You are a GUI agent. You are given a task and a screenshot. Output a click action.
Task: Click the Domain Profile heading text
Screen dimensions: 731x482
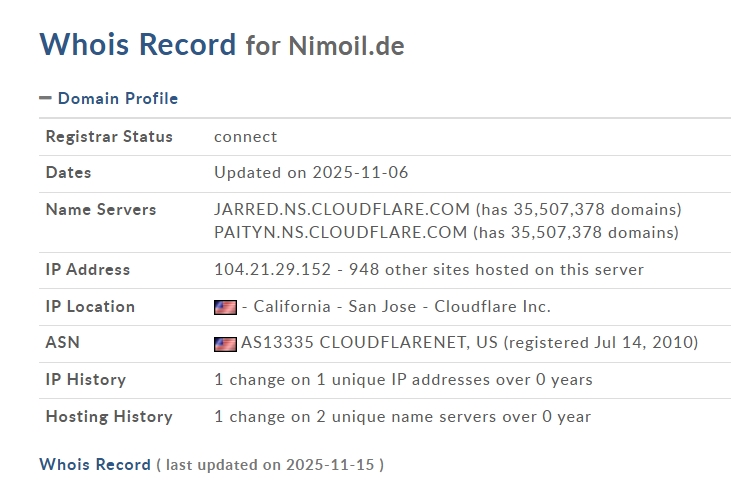117,98
